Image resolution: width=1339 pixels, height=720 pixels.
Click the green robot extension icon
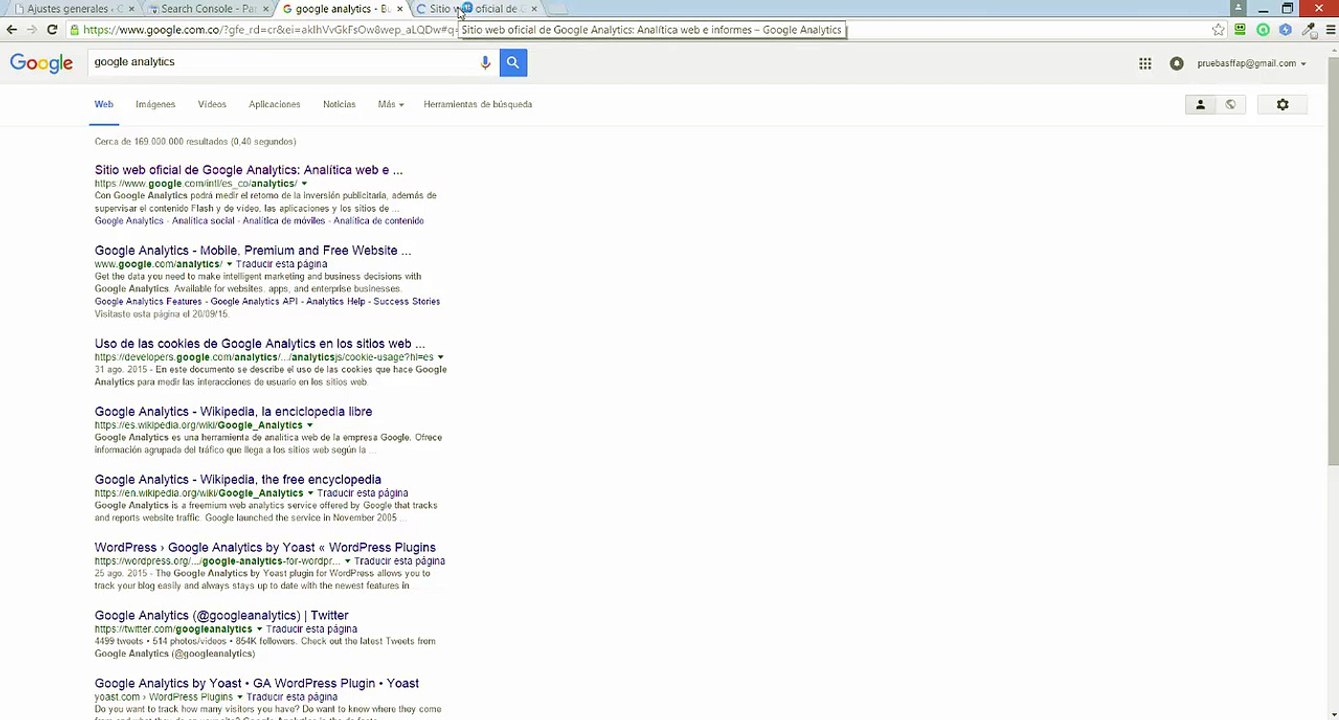coord(1241,30)
